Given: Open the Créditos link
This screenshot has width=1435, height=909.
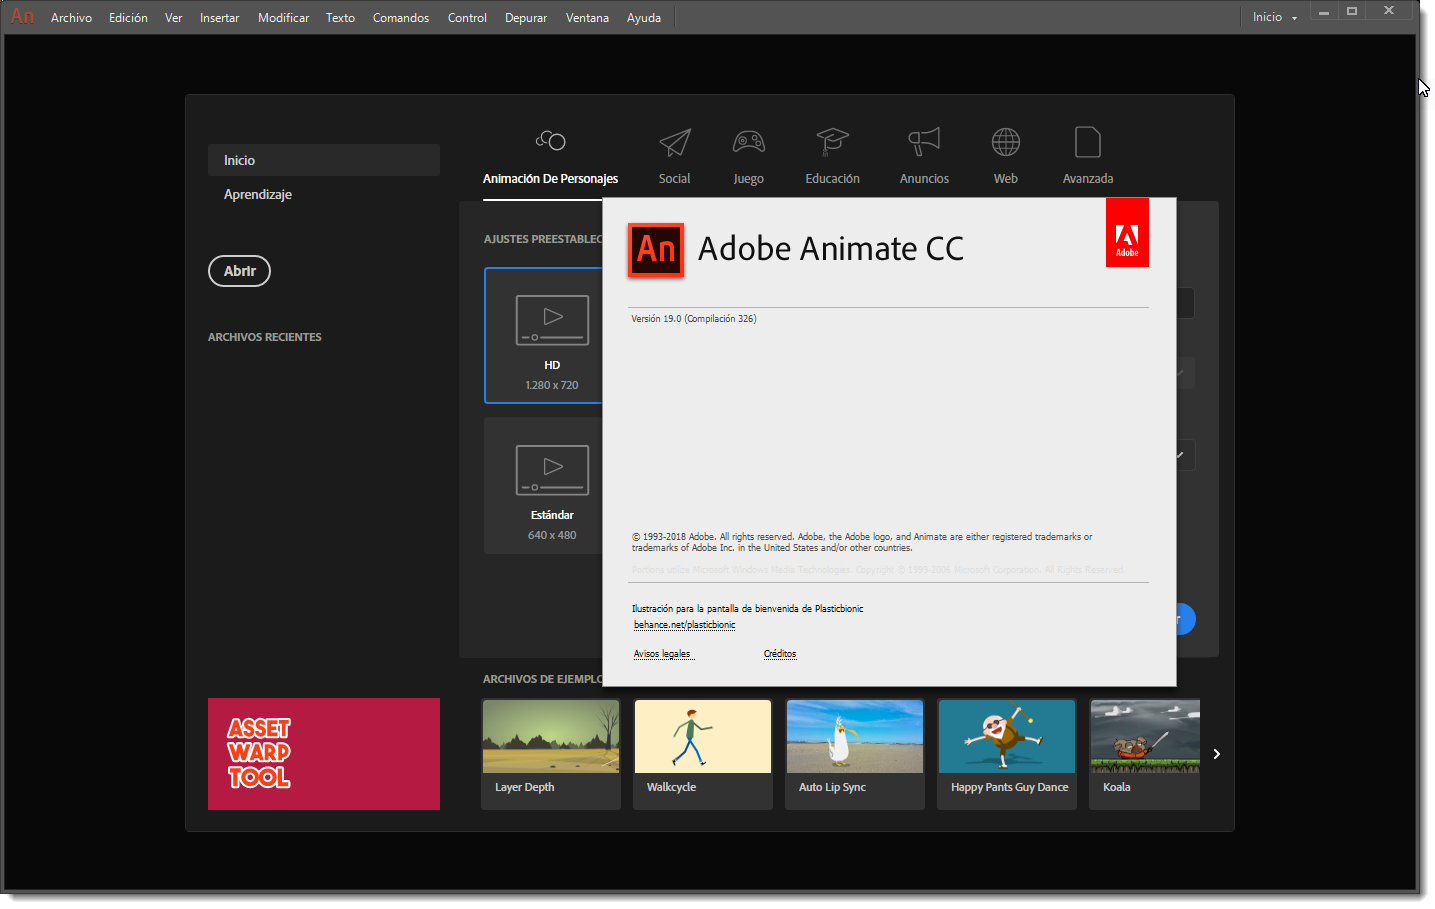Looking at the screenshot, I should 780,654.
